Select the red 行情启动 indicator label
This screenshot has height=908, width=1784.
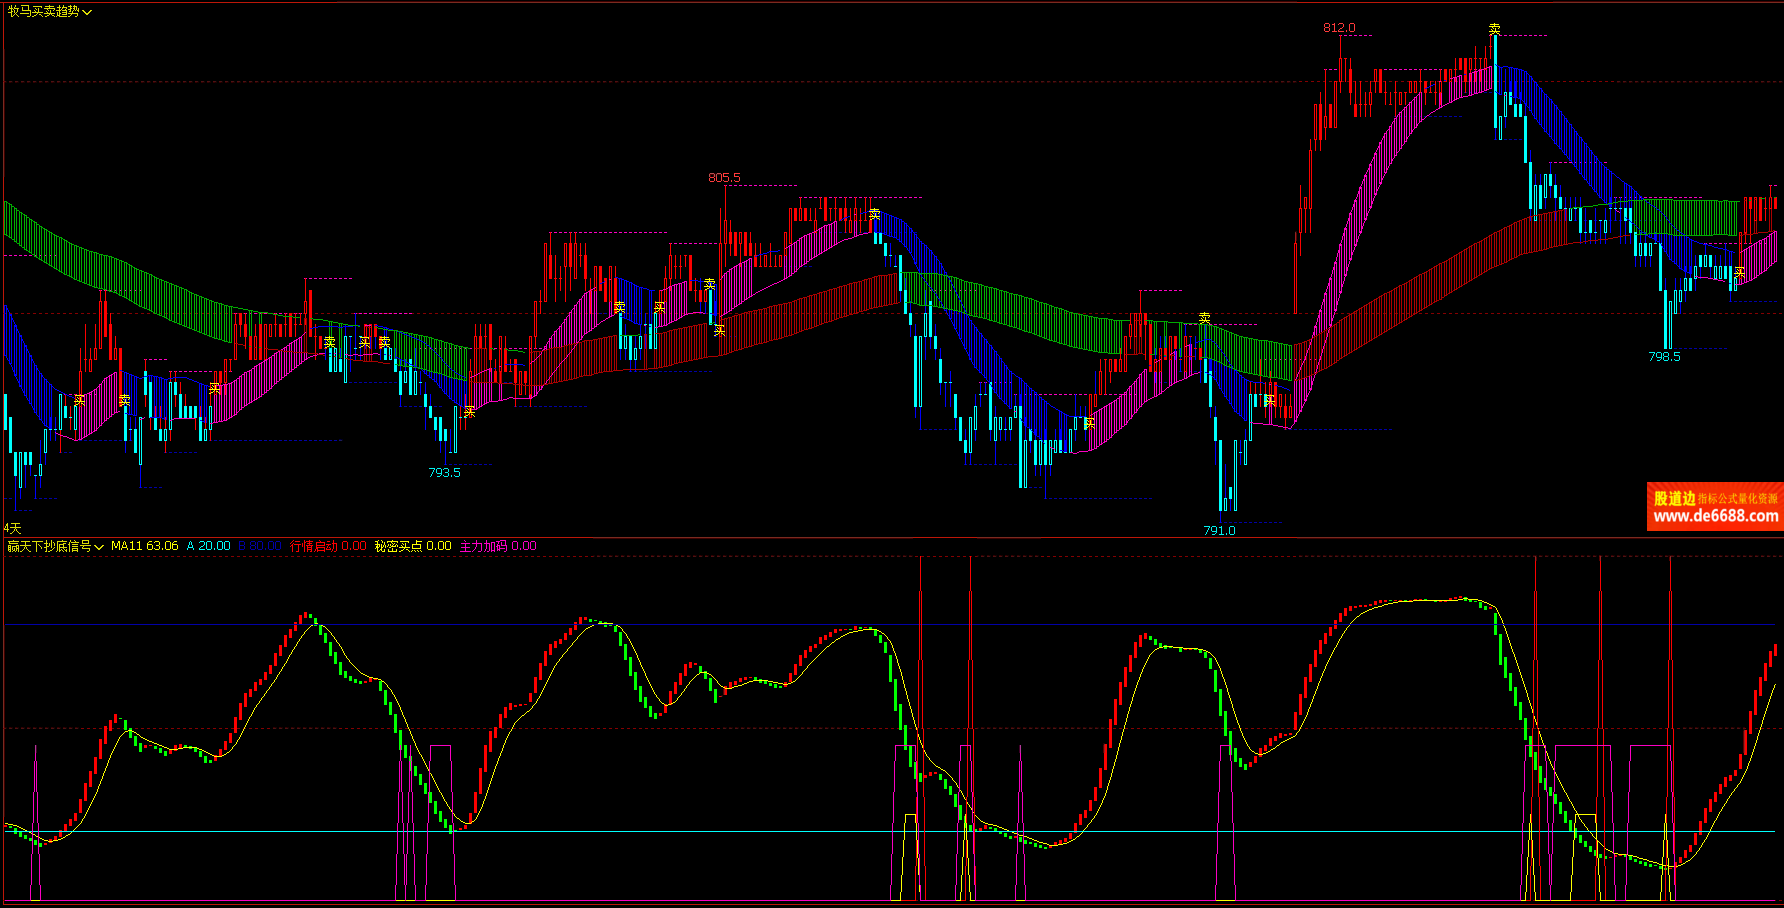[328, 546]
